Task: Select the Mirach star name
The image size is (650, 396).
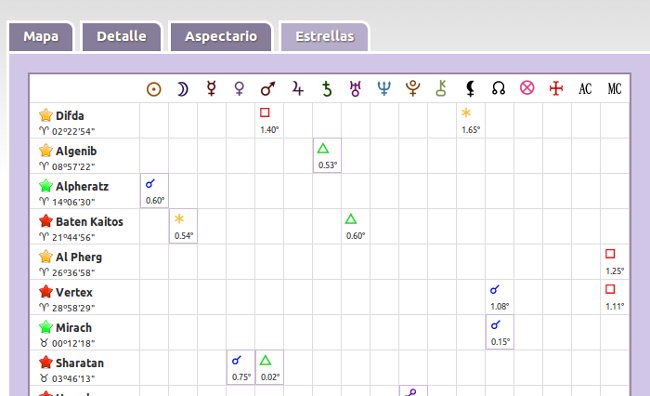Action: point(74,328)
